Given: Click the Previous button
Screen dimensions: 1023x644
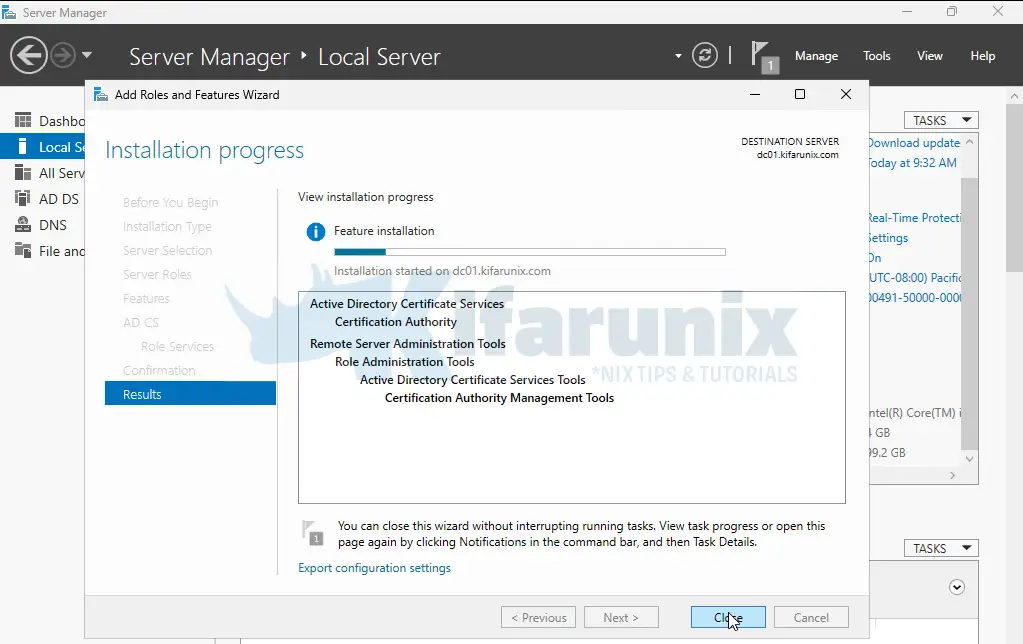Looking at the screenshot, I should (538, 617).
